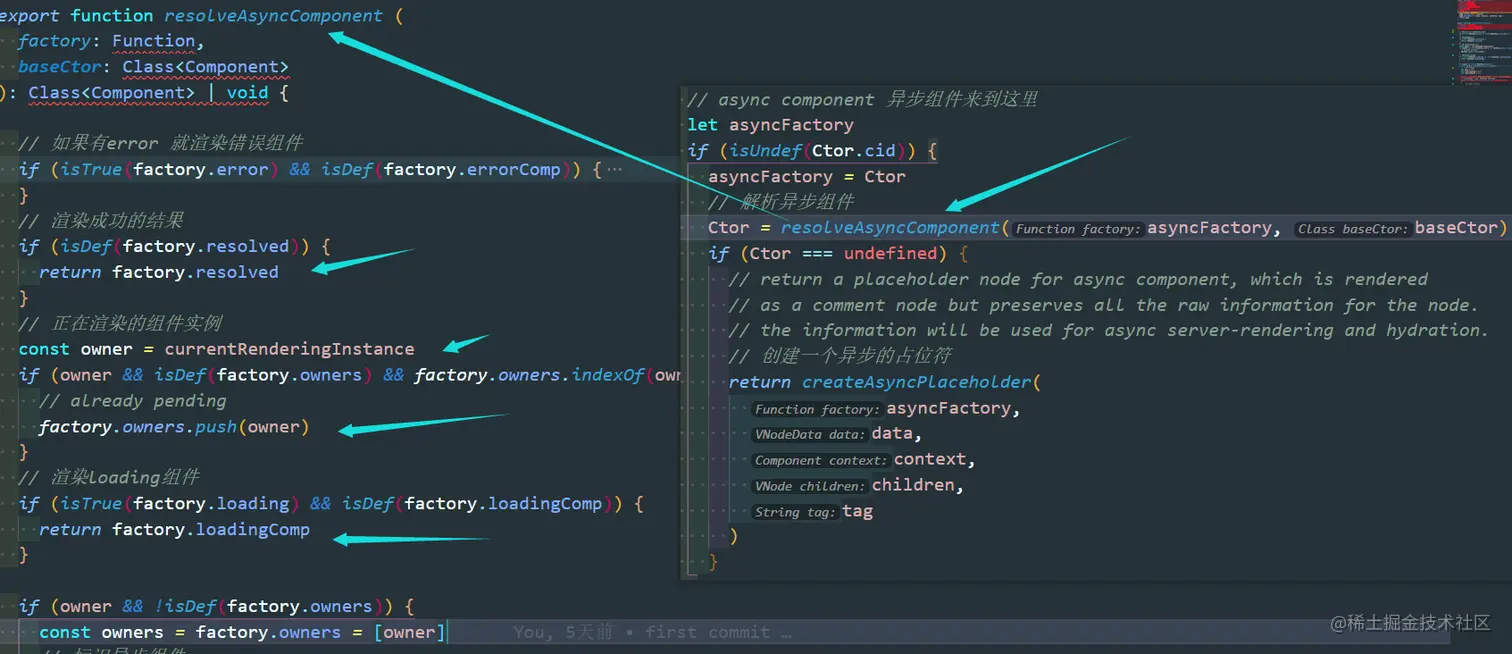Viewport: 1512px width, 654px height.
Task: Click undefined in the Ctor === undefined check
Action: (891, 254)
